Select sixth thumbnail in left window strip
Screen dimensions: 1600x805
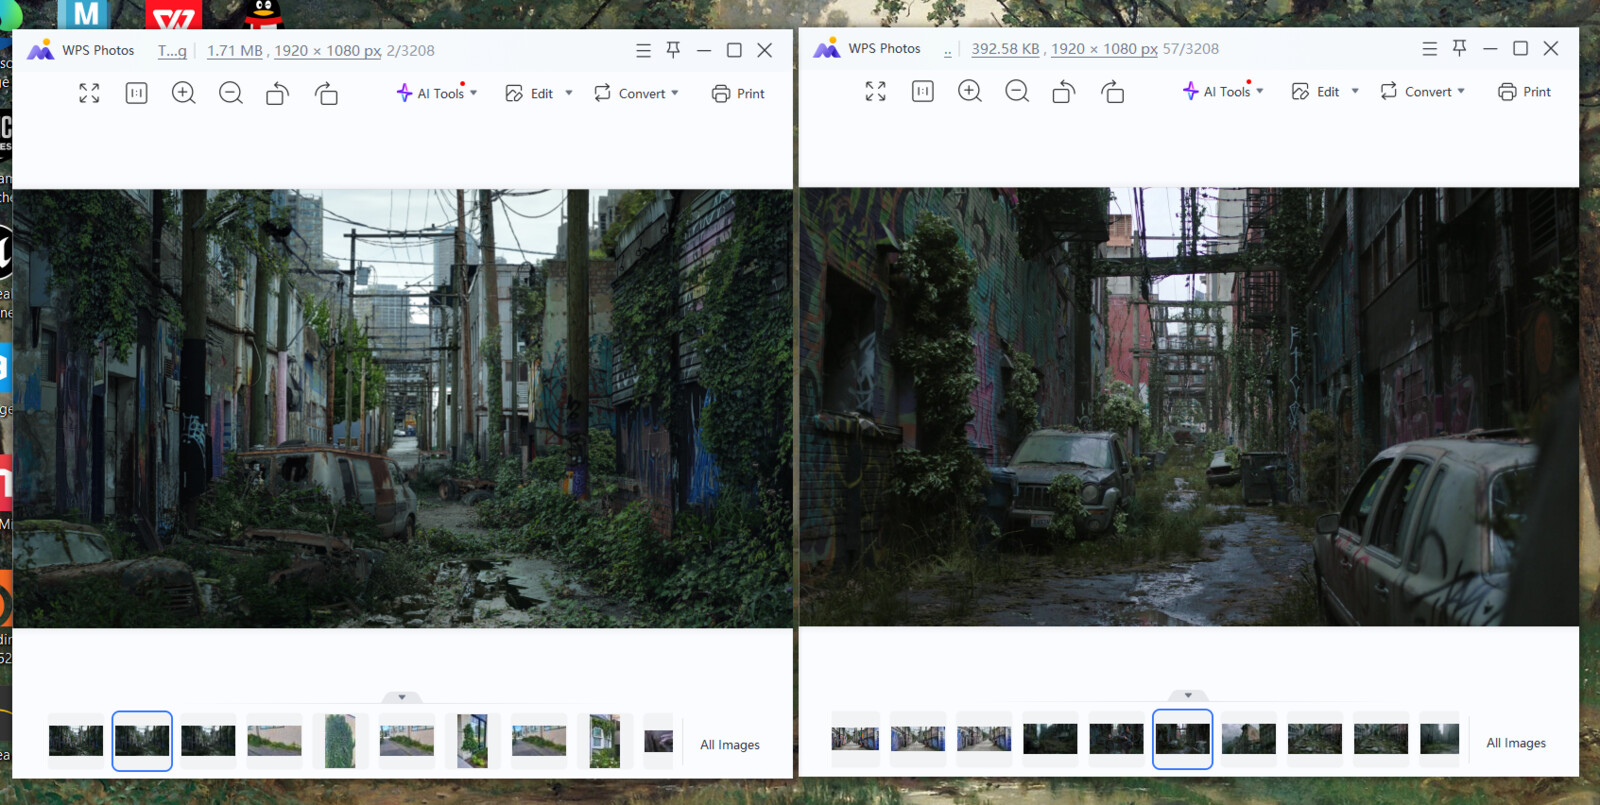[x=406, y=741]
